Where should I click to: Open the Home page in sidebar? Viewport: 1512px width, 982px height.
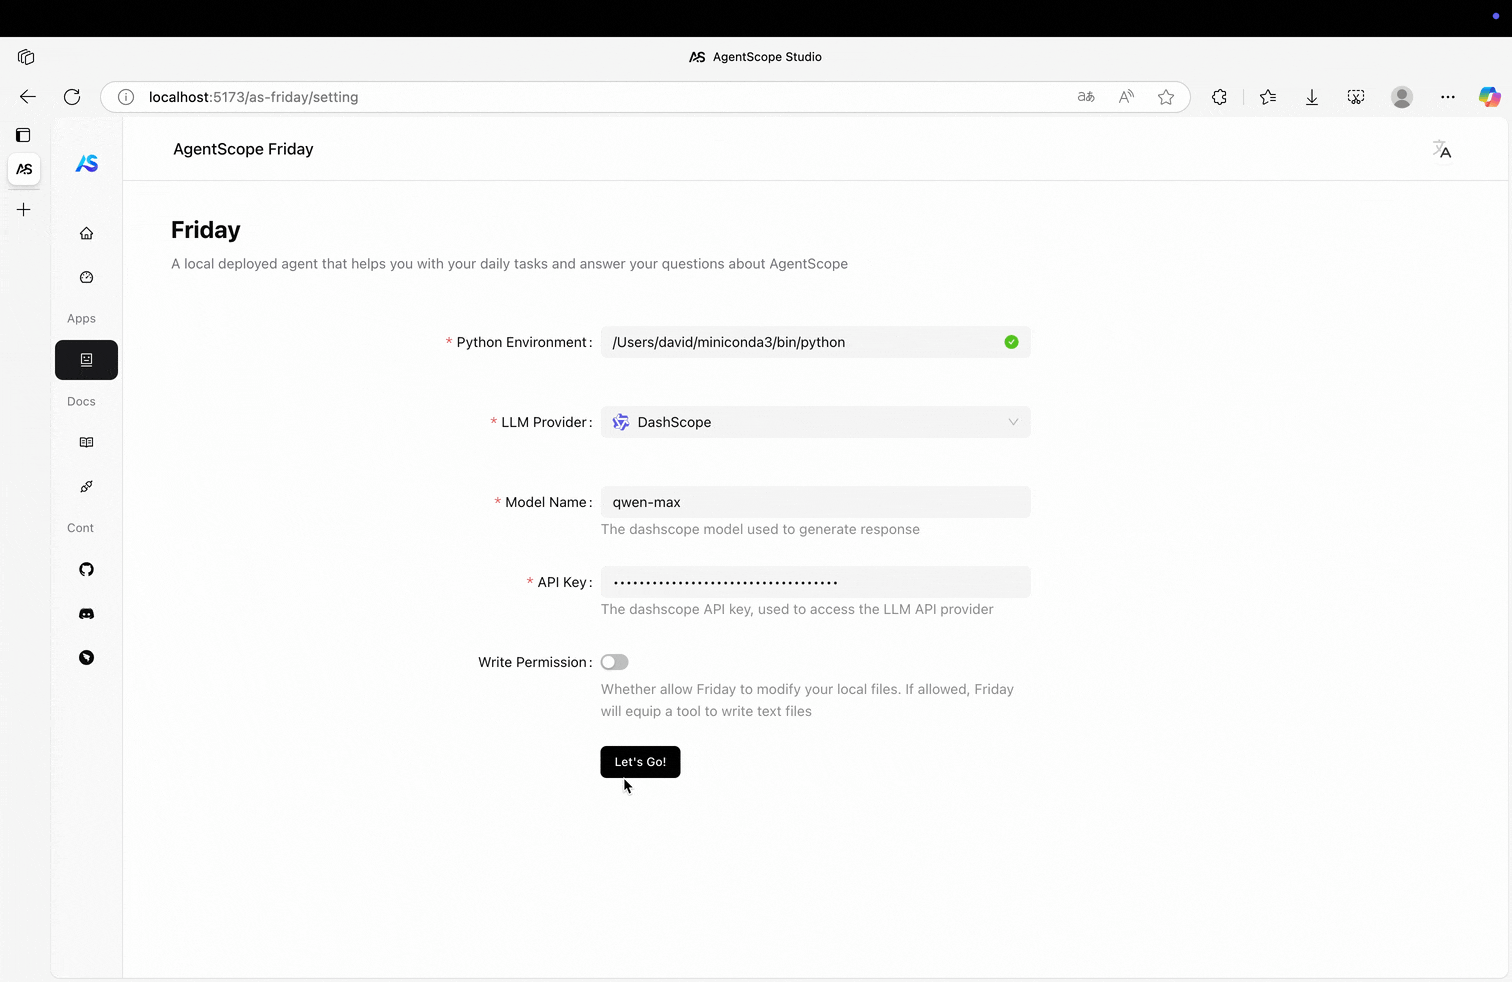86,233
